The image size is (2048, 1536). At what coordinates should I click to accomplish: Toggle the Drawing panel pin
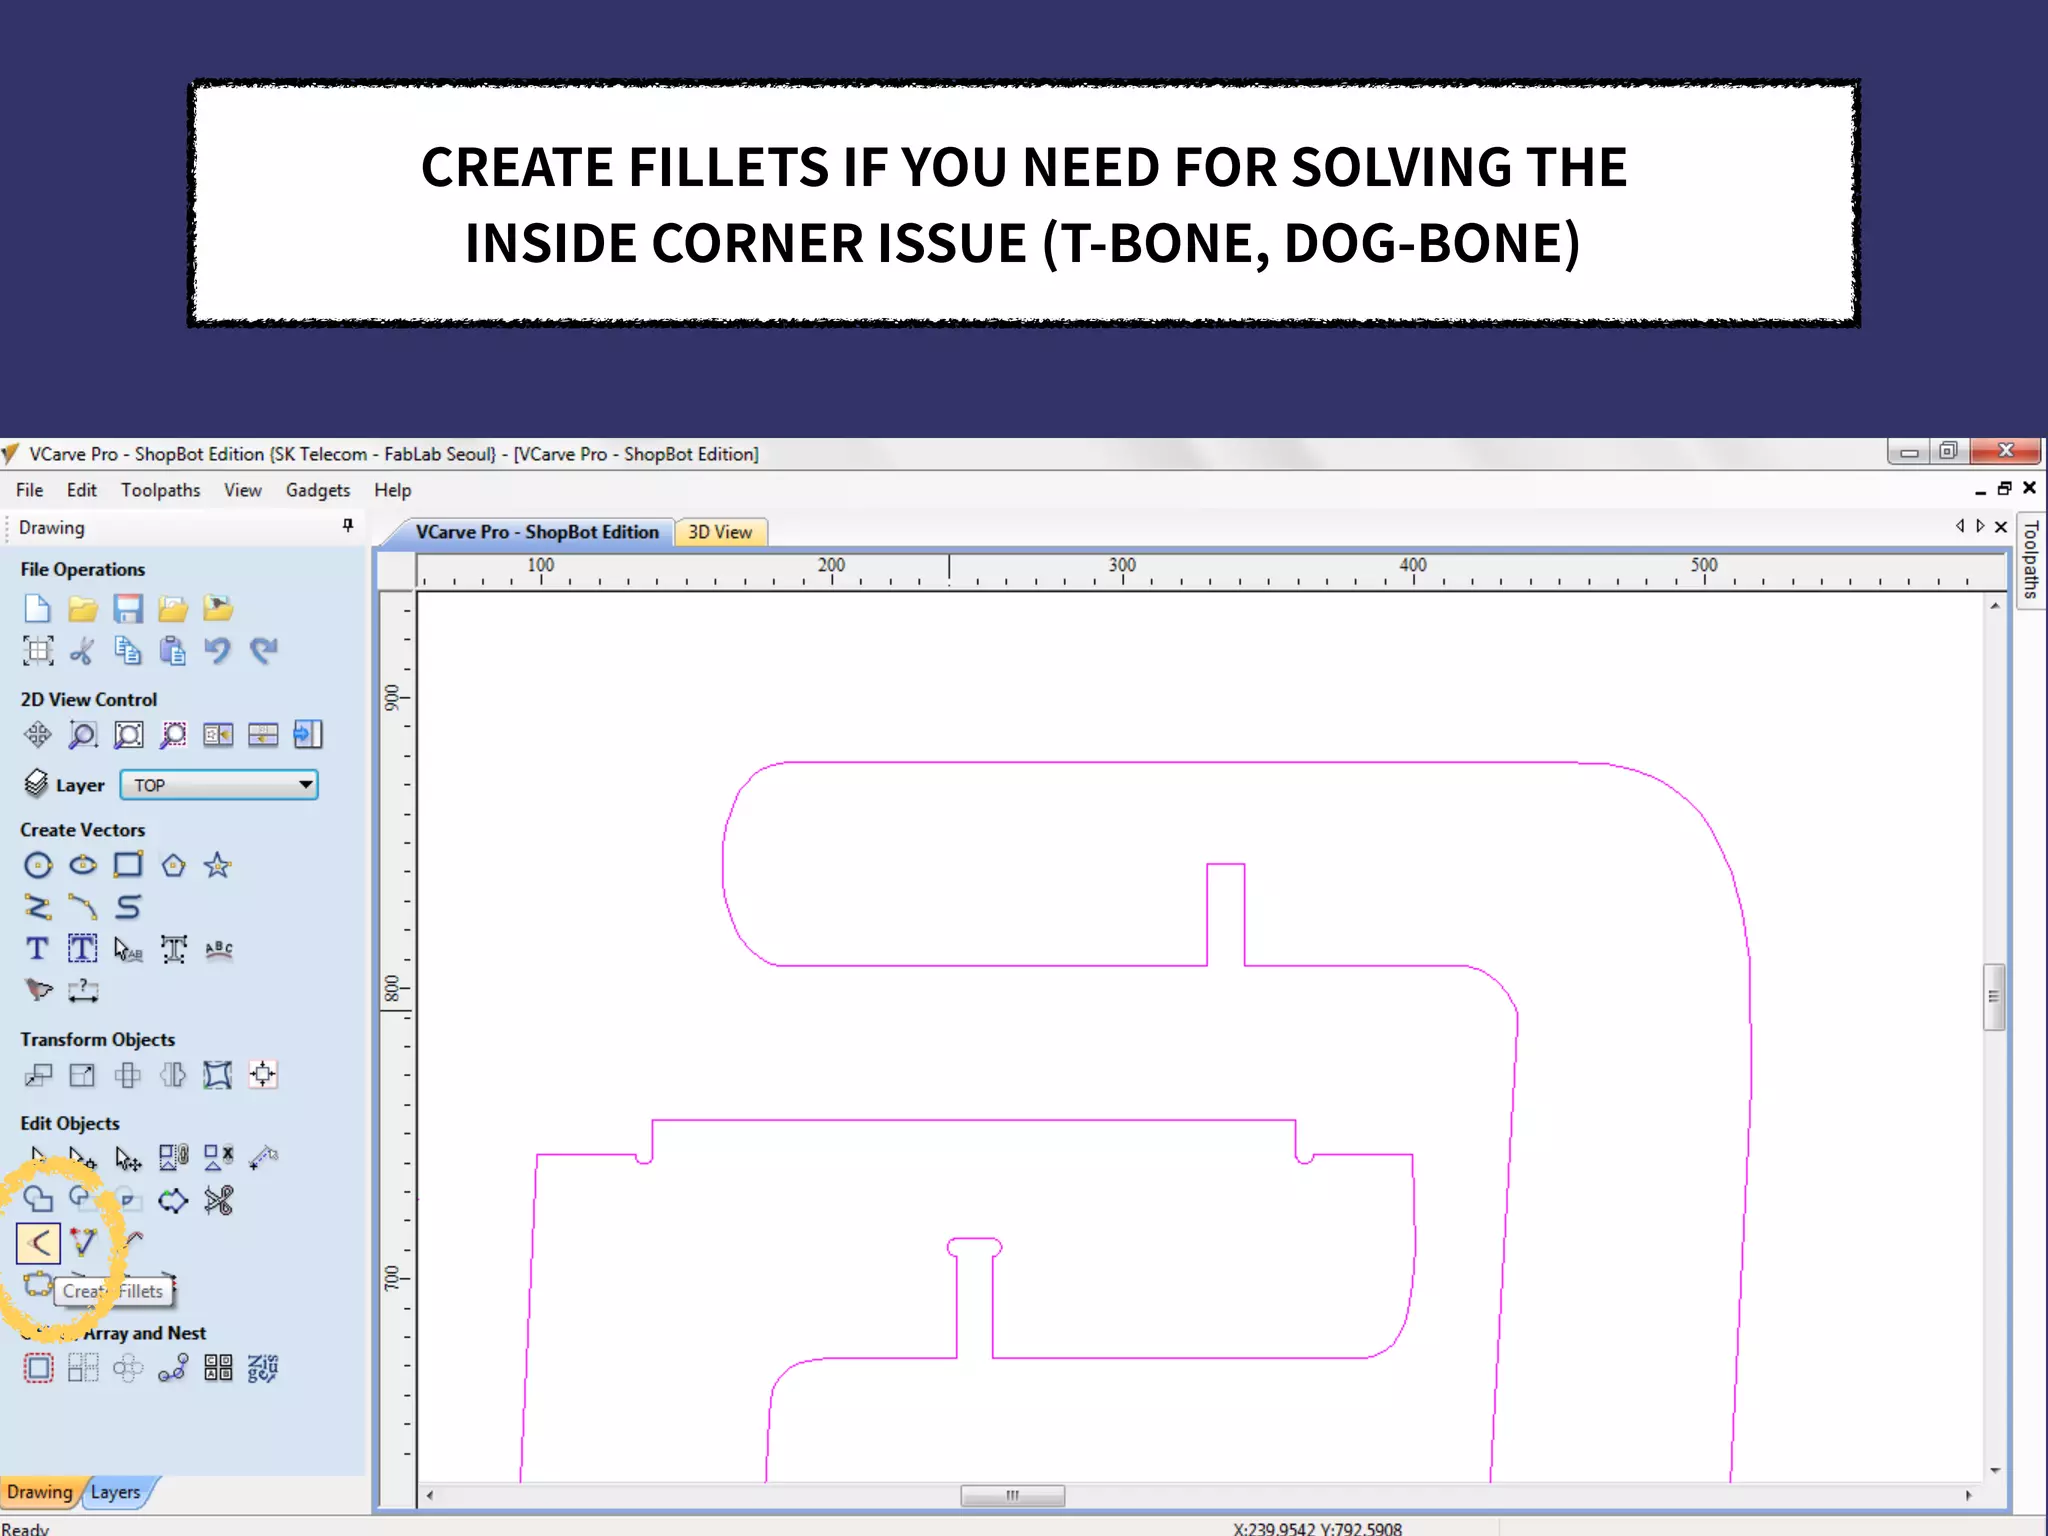point(348,526)
